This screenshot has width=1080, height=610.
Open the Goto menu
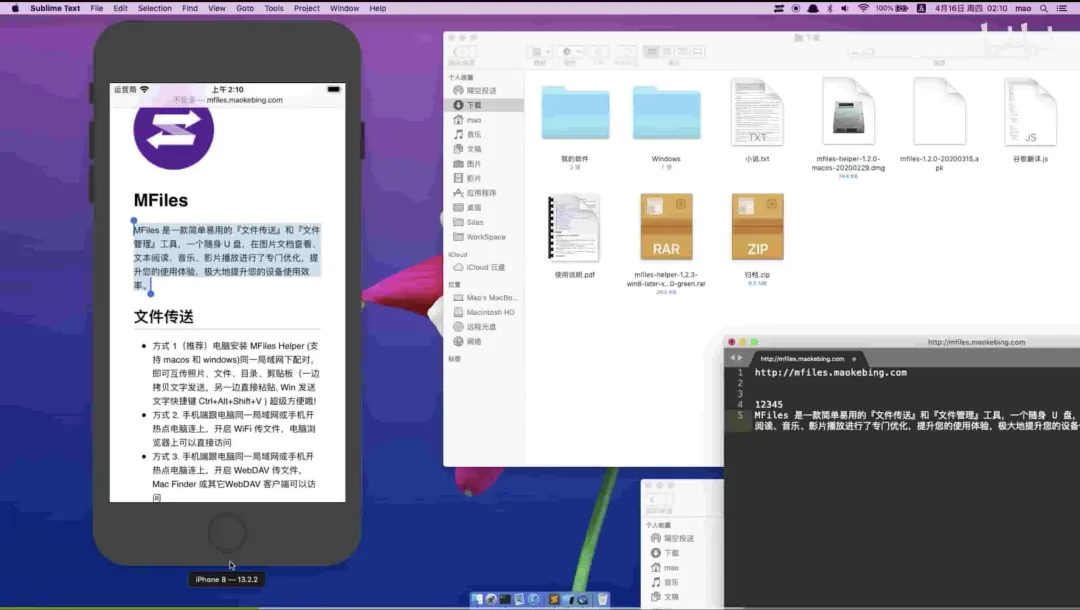point(245,8)
